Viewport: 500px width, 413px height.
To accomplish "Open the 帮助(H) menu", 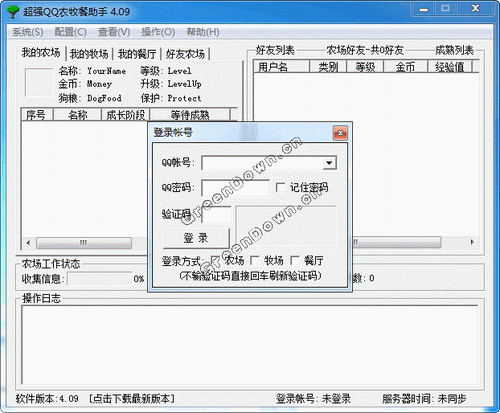I will click(x=203, y=32).
